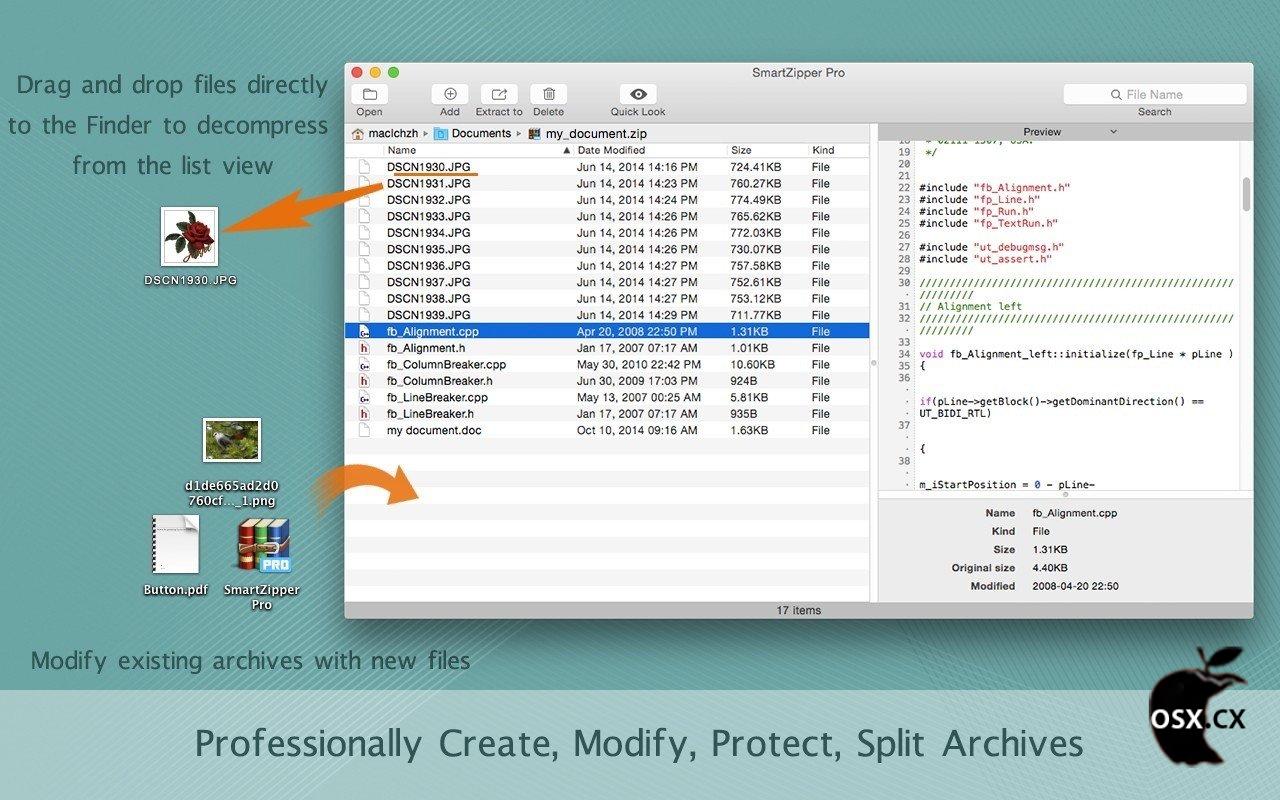
Task: Click inside the File Name search field
Action: [1154, 94]
